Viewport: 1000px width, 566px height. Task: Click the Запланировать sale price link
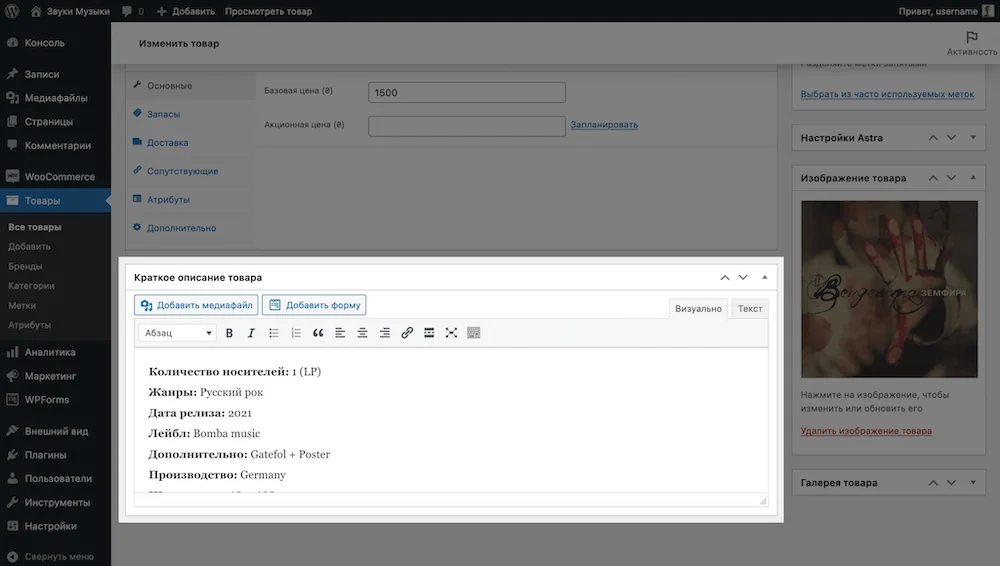click(x=604, y=124)
